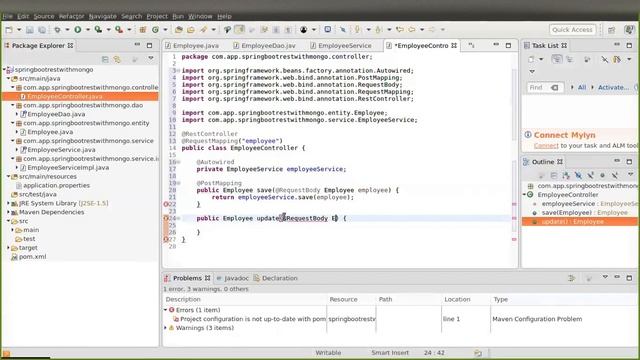Click the Connect link under Connect Mylyn

point(546,146)
